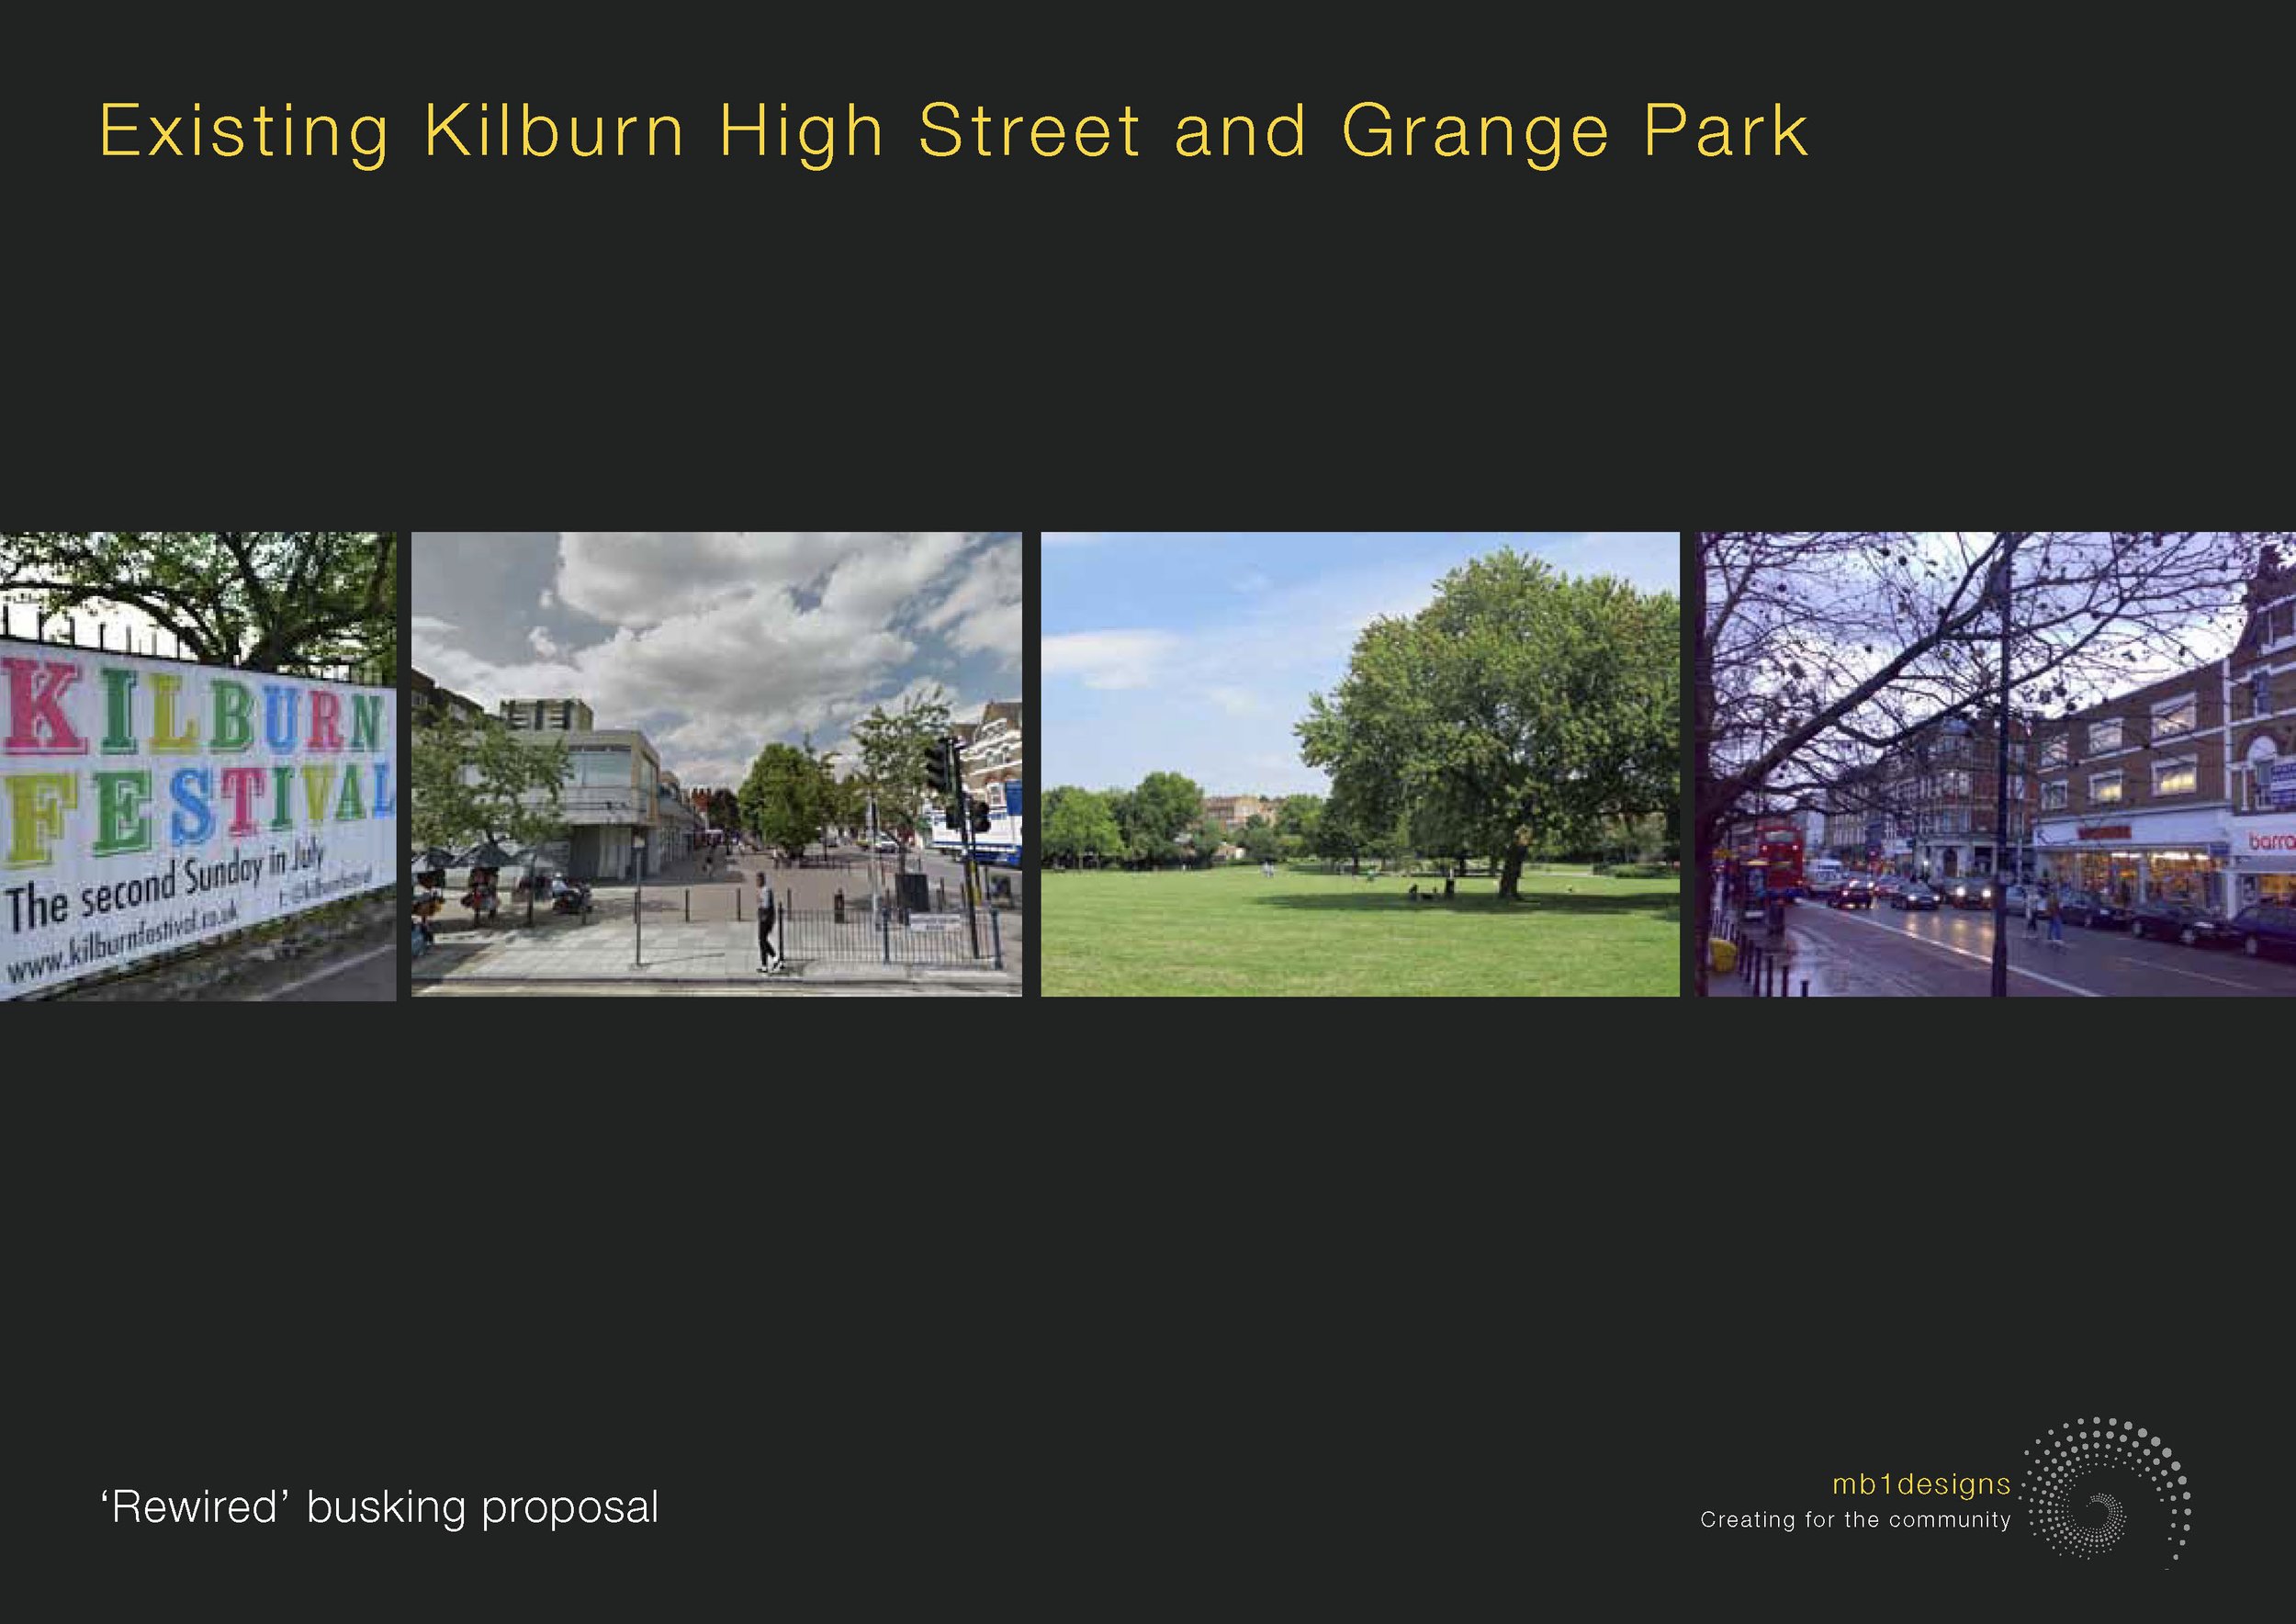The width and height of the screenshot is (2296, 1624).
Task: Click the Kilburn Festival banner photo
Action: [x=198, y=766]
